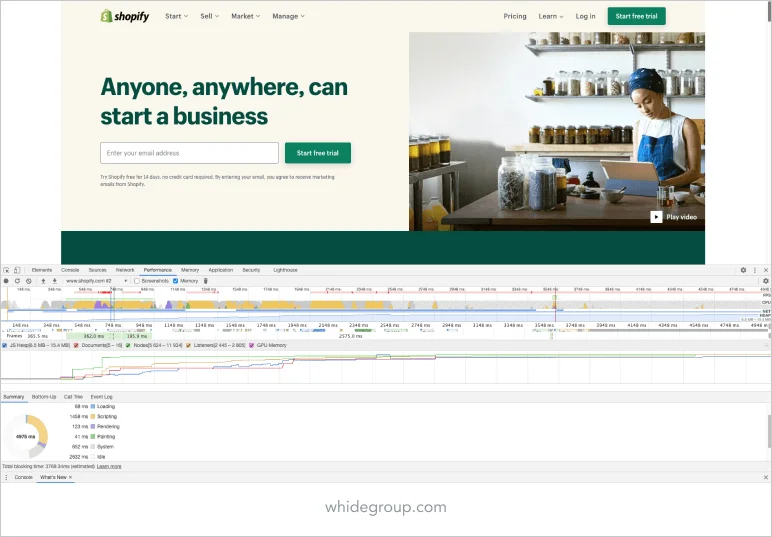
Task: Enable the Screenshots checkbox
Action: pyautogui.click(x=137, y=281)
